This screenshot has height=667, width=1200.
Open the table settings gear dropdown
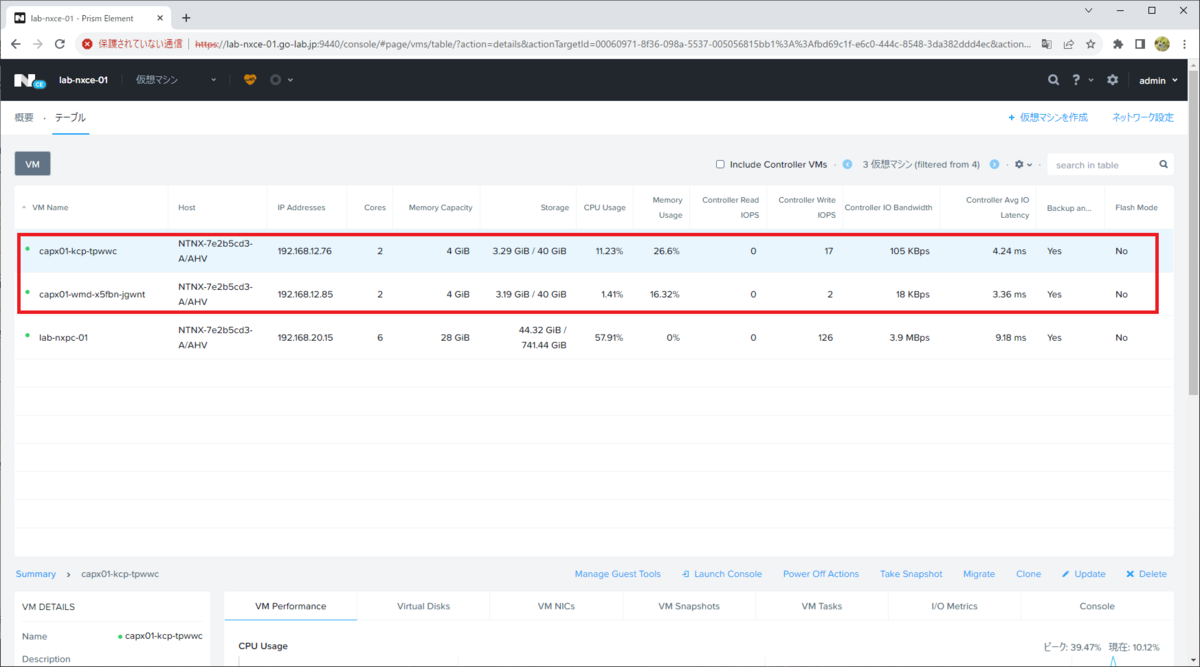pos(1023,164)
